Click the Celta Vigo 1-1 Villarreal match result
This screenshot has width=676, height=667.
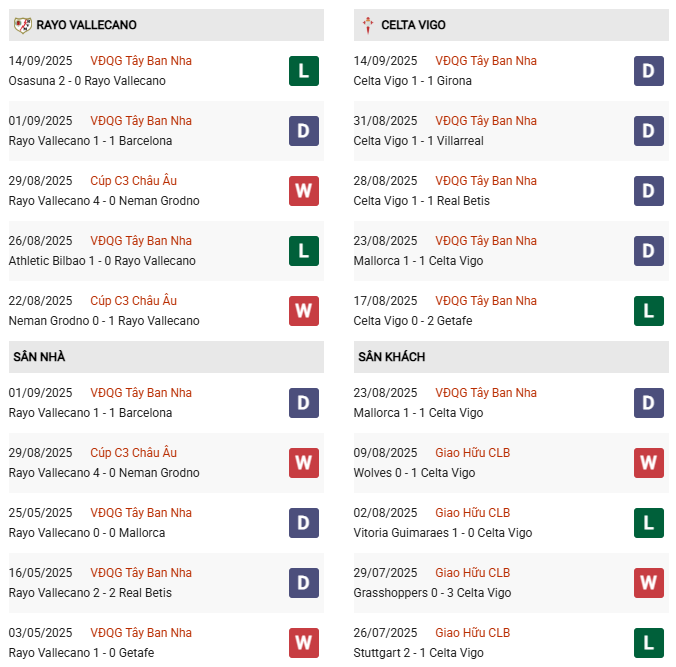click(419, 141)
